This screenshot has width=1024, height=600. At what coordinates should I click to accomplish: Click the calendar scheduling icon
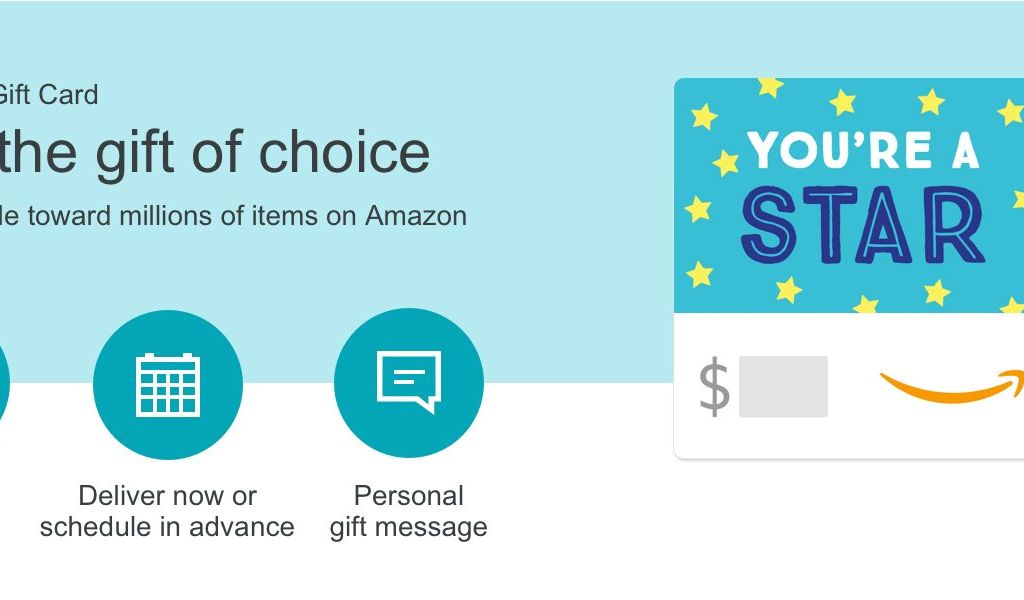[x=168, y=385]
